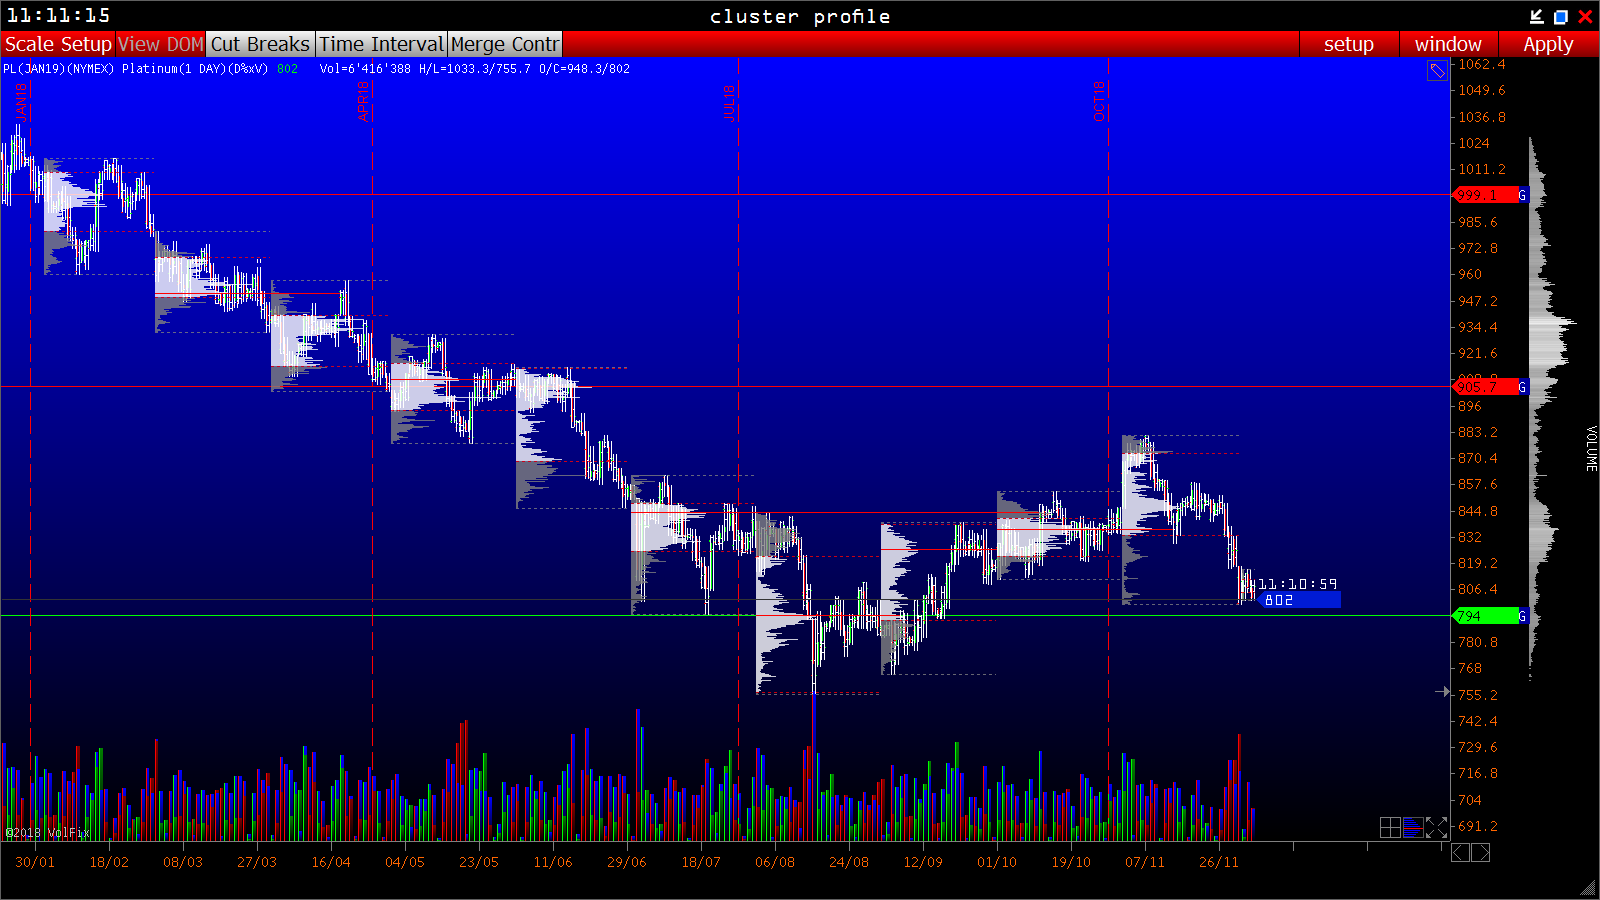Click the orange price tag icon
1600x900 pixels.
click(x=1437, y=71)
